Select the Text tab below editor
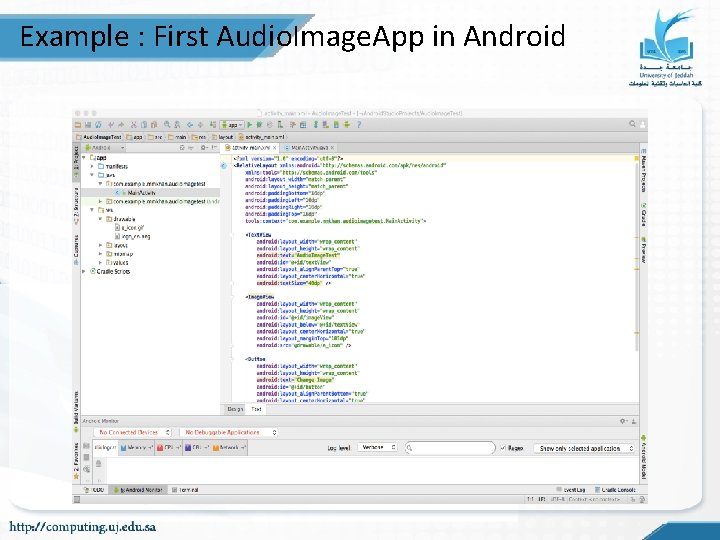 point(256,409)
